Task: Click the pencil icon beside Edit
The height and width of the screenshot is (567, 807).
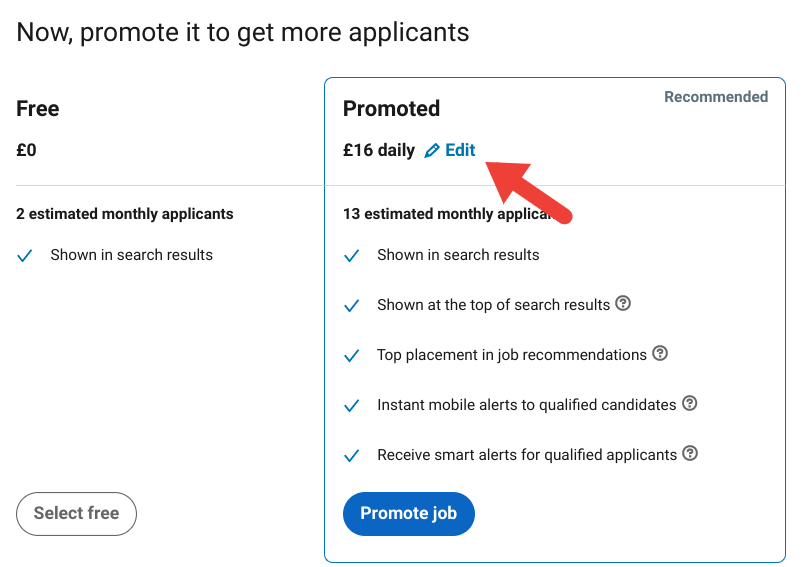Action: point(432,151)
